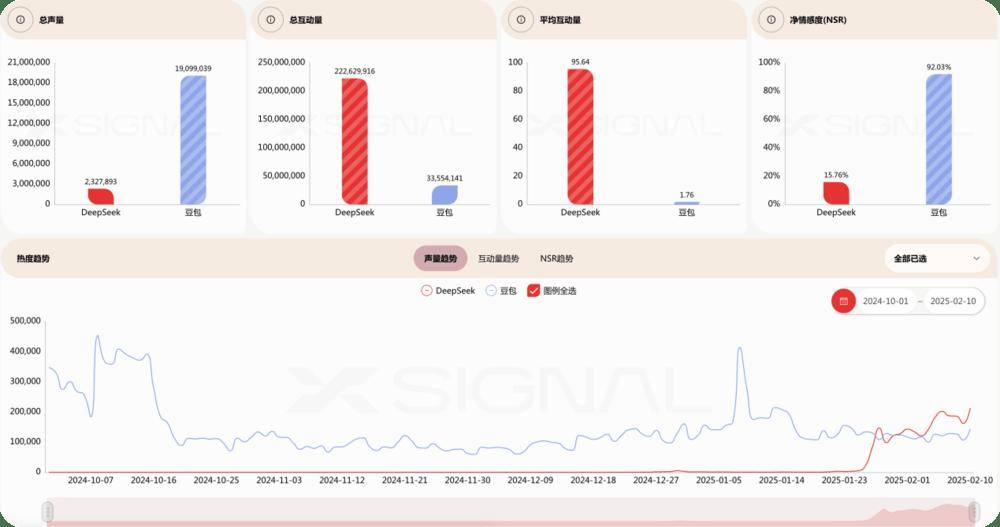Click info icon beside 总声量 title
Image resolution: width=1000 pixels, height=527 pixels.
(x=20, y=20)
